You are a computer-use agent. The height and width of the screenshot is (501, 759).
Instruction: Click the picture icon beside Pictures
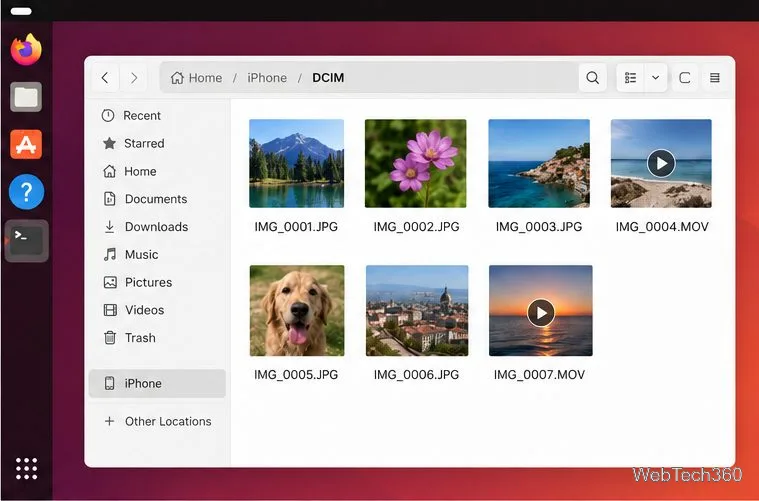[110, 282]
